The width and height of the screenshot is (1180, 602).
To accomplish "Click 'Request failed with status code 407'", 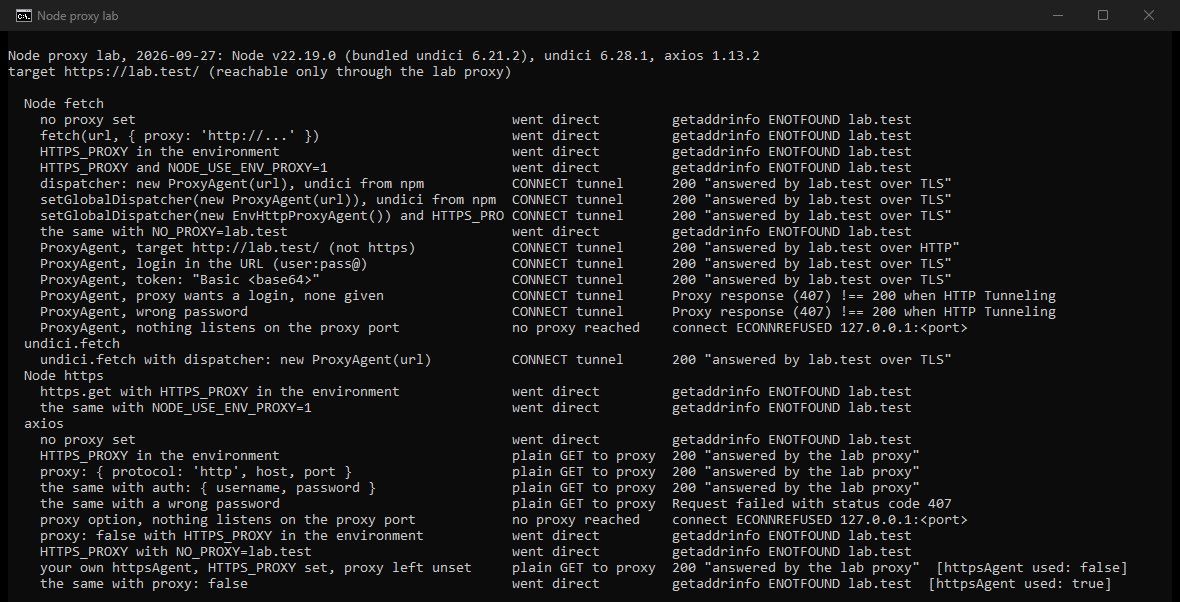I will click(812, 503).
